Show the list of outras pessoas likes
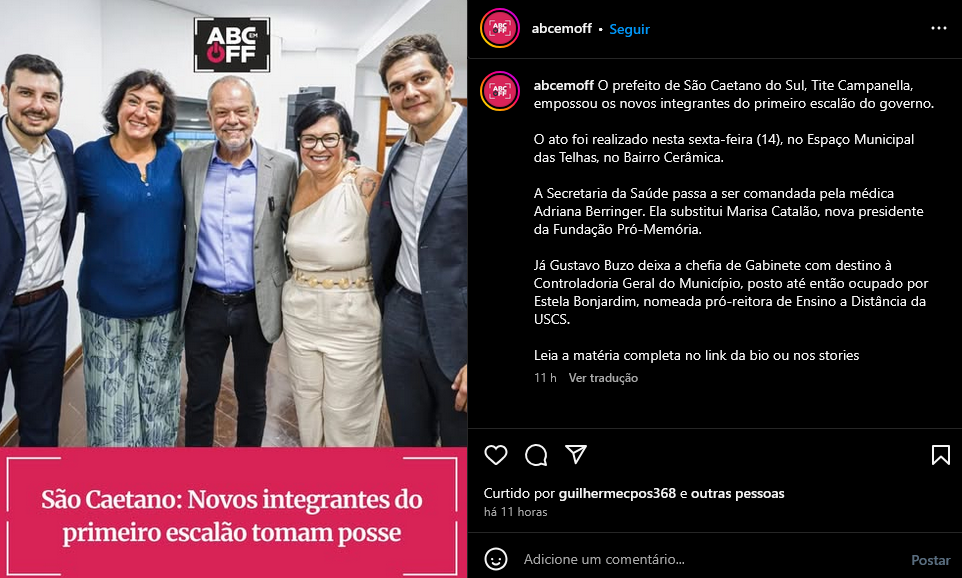The height and width of the screenshot is (578, 962). click(x=737, y=493)
